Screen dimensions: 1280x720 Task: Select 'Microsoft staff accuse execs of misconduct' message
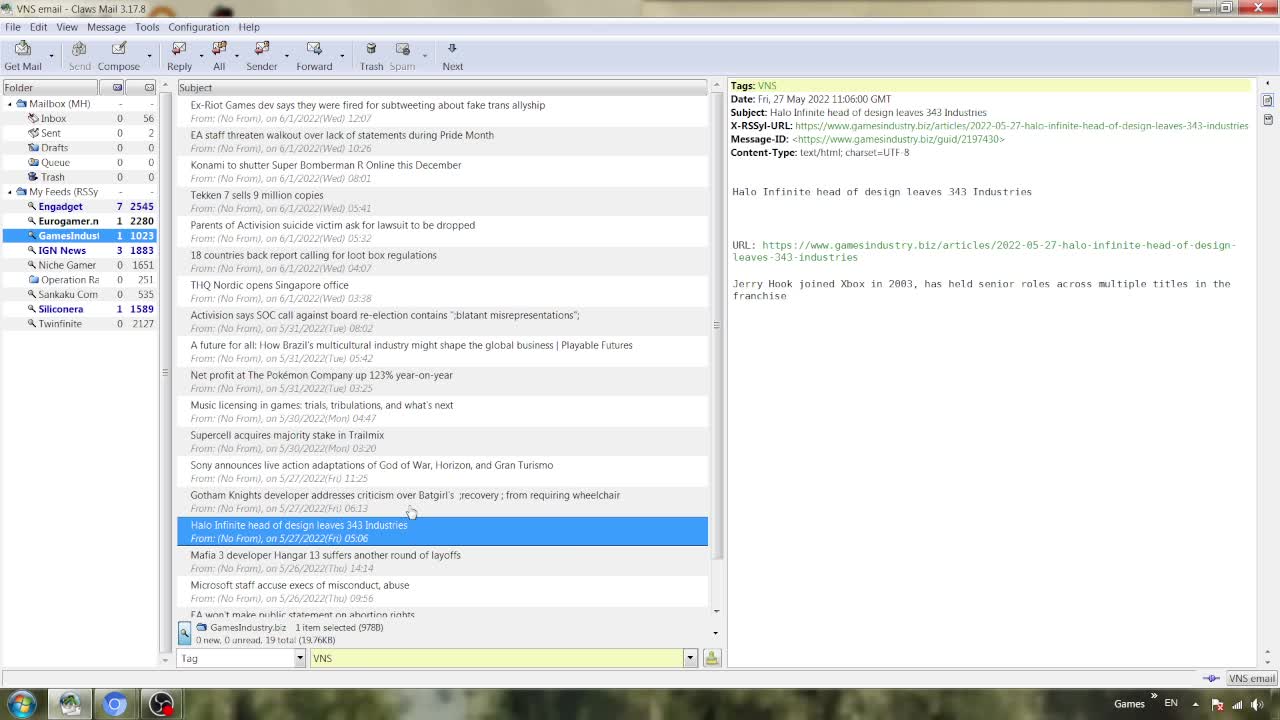coord(442,591)
